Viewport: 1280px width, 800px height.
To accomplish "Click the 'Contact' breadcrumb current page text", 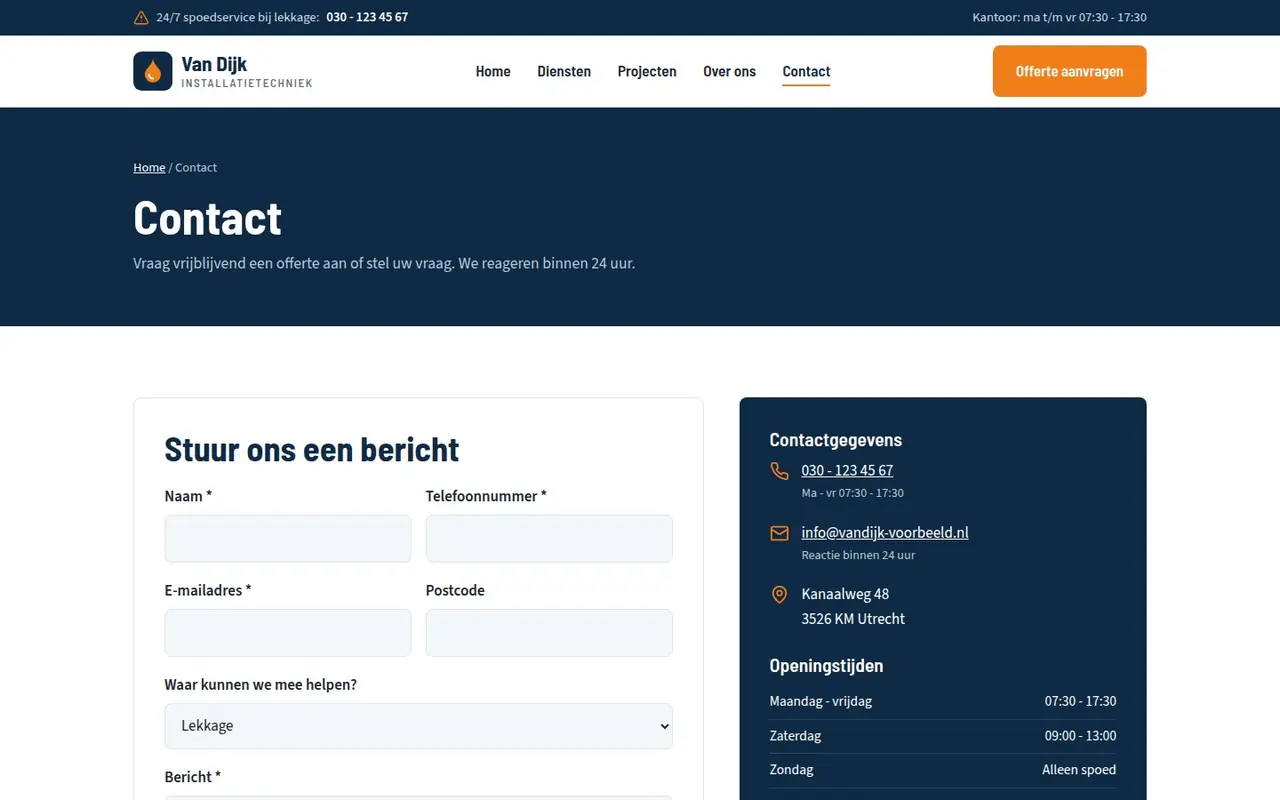I will (x=196, y=168).
